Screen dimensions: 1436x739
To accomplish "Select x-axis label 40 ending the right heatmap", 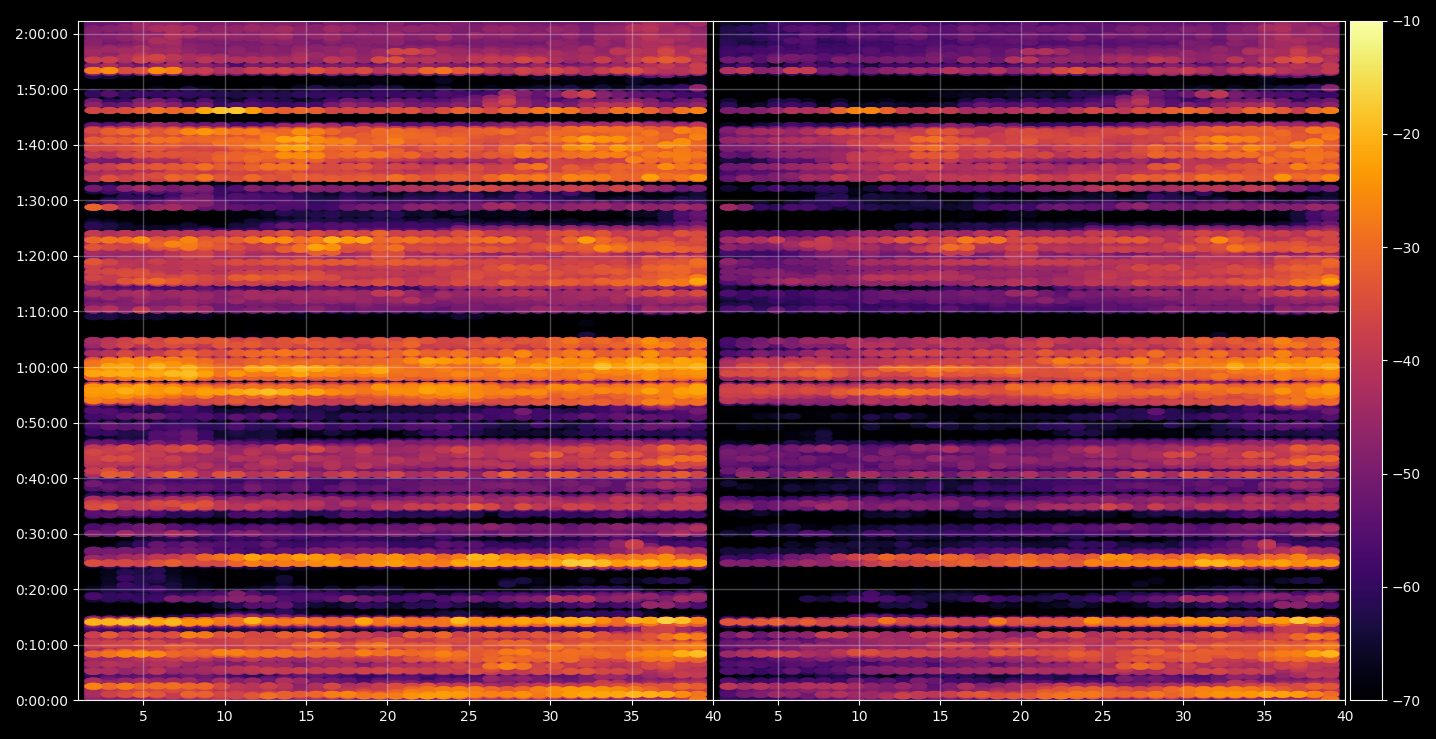I will tap(1345, 716).
